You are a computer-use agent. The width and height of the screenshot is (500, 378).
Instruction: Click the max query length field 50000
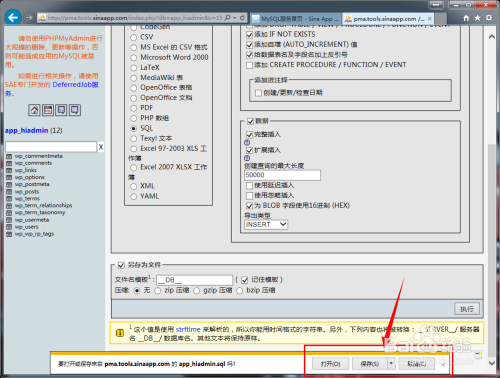click(282, 175)
